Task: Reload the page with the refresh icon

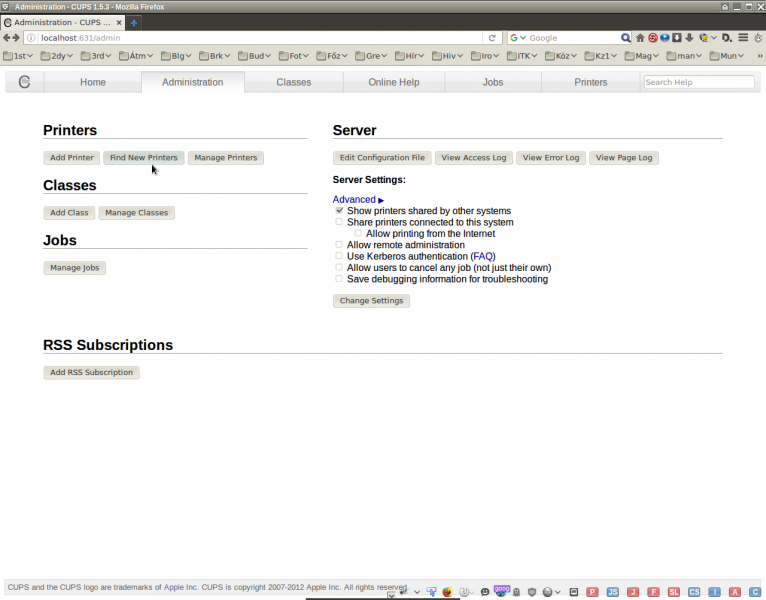Action: pyautogui.click(x=492, y=38)
